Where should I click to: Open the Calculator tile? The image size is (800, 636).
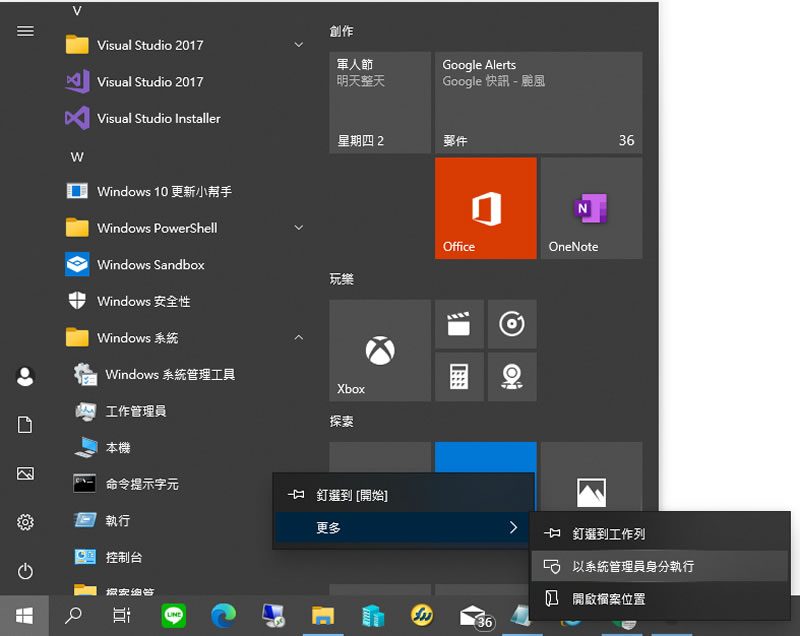pyautogui.click(x=459, y=377)
